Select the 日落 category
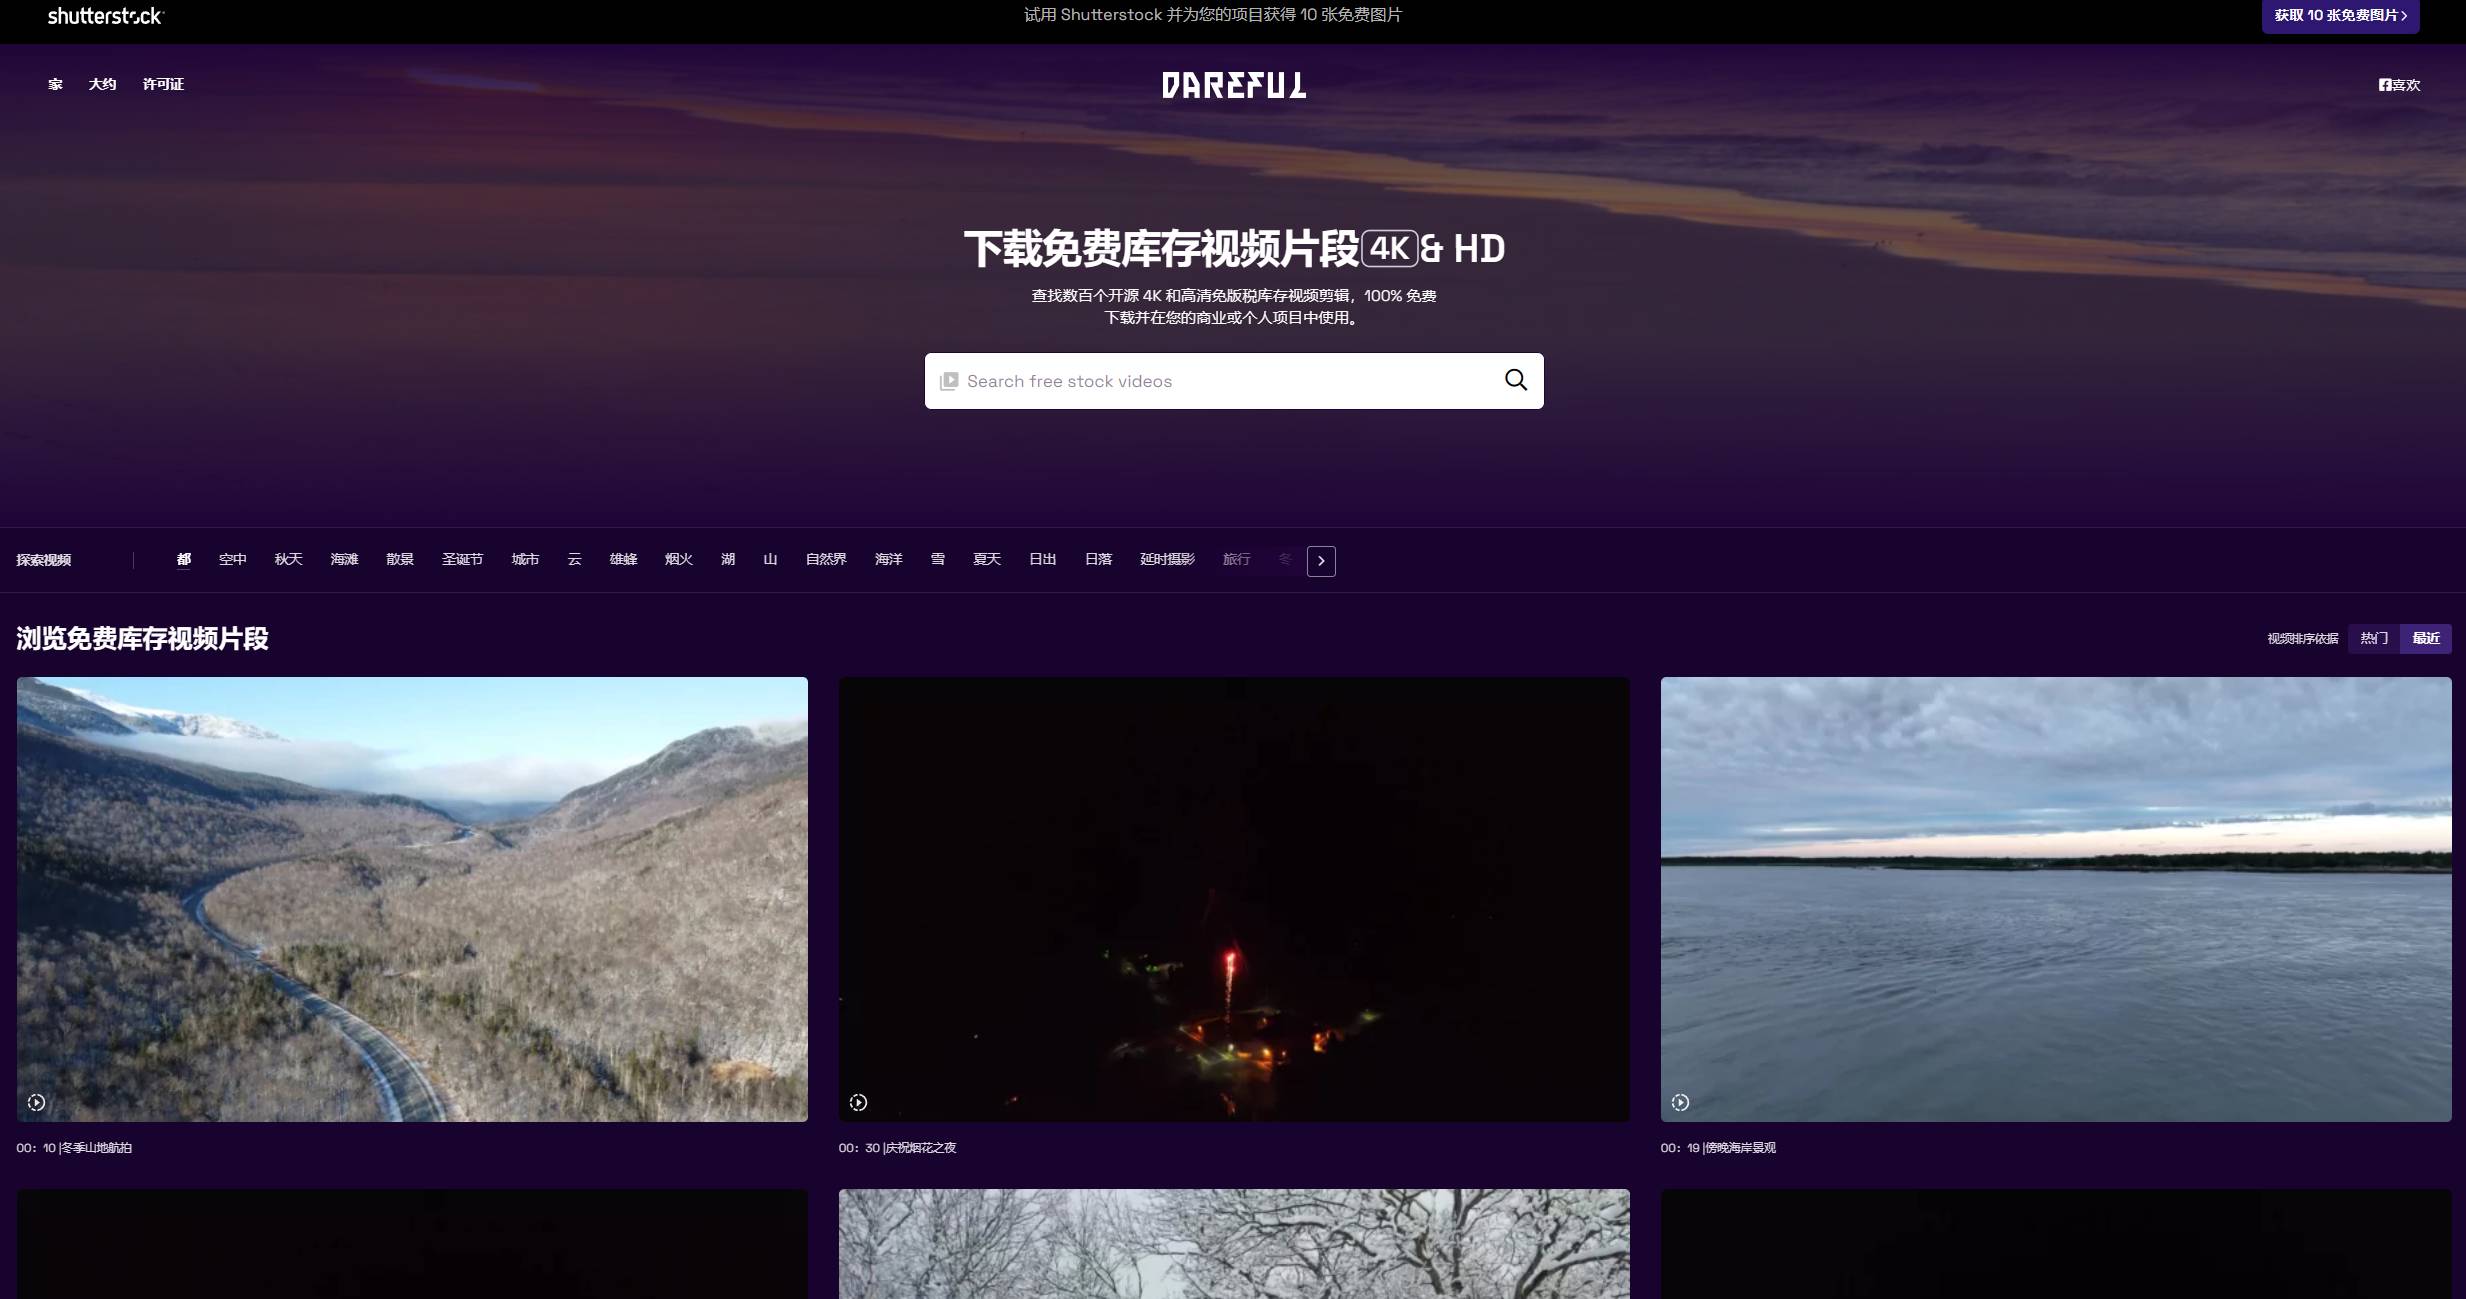The width and height of the screenshot is (2466, 1299). (1099, 559)
